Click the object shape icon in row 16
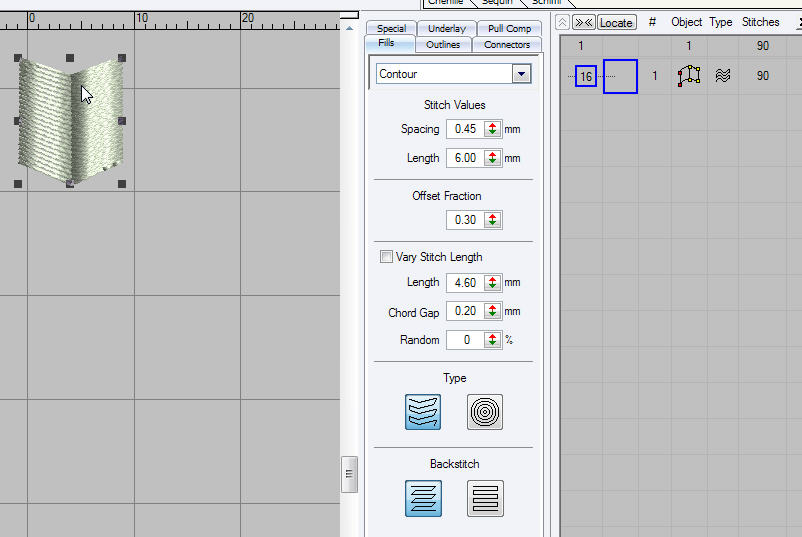This screenshot has height=537, width=802. (x=688, y=76)
